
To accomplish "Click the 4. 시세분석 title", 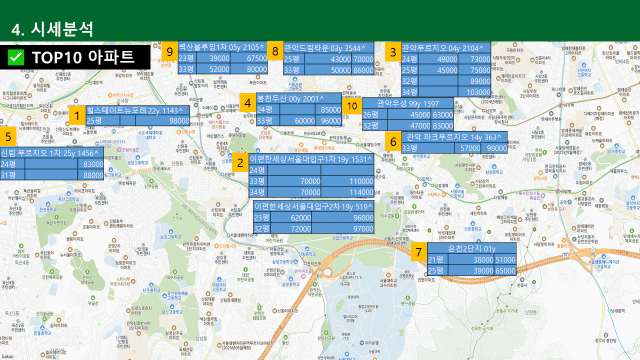I will point(52,29).
